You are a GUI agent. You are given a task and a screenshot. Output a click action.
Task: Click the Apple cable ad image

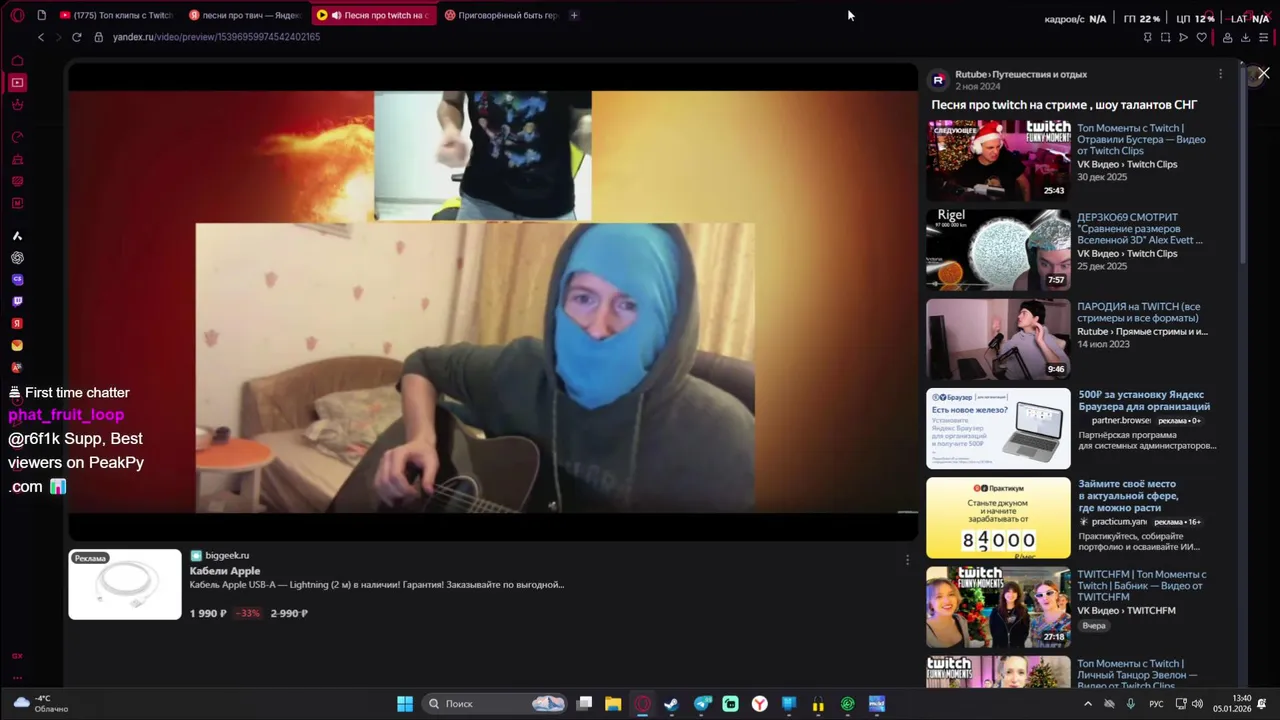click(125, 584)
